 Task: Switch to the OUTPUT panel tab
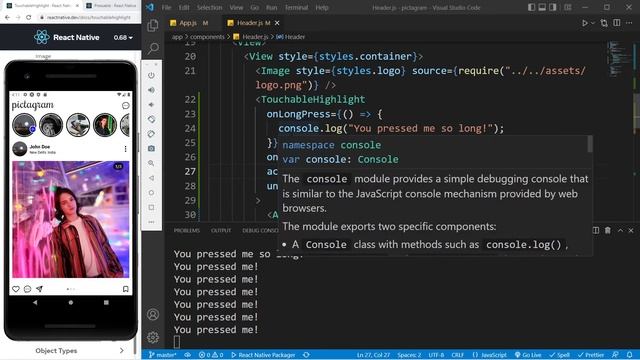[x=221, y=231]
